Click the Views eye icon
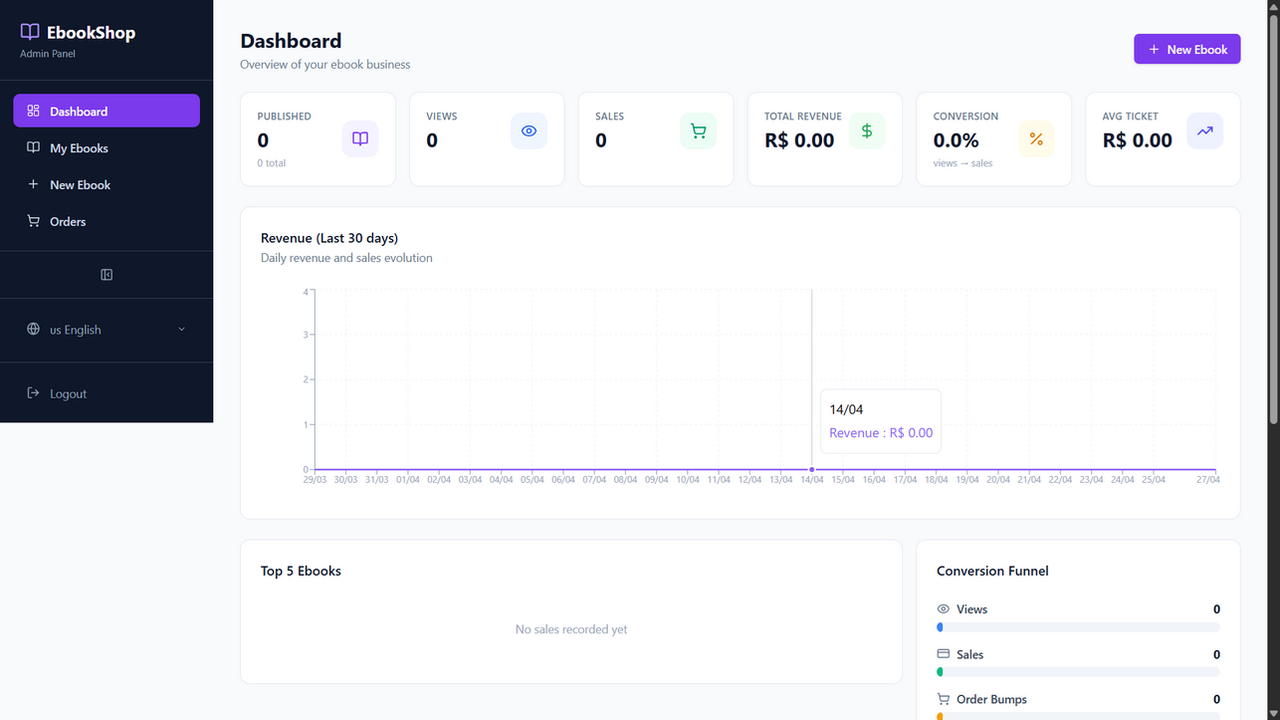1280x720 pixels. [x=529, y=131]
